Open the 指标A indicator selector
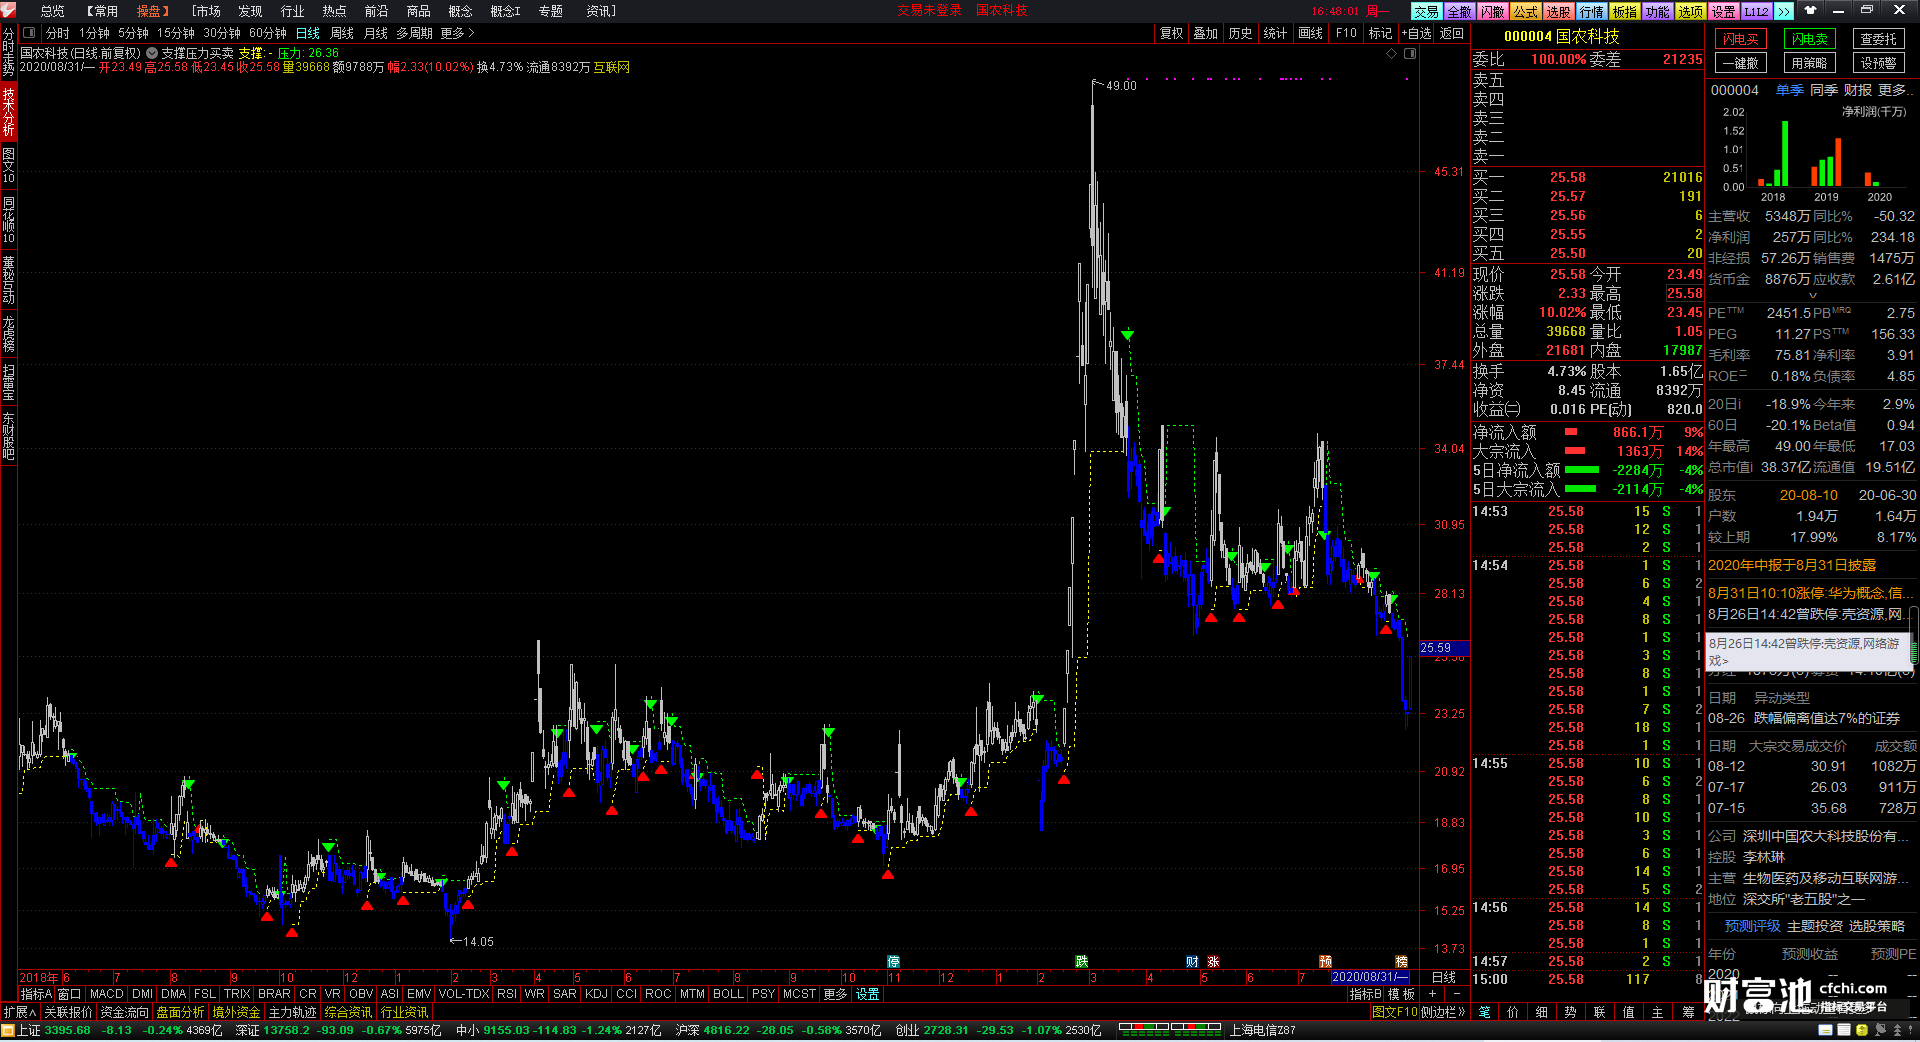Image resolution: width=1920 pixels, height=1042 pixels. click(36, 994)
